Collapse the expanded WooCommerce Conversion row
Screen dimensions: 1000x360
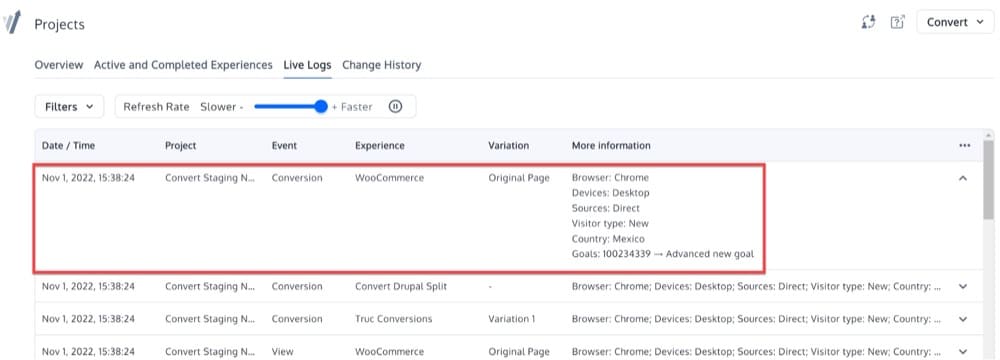coord(963,178)
